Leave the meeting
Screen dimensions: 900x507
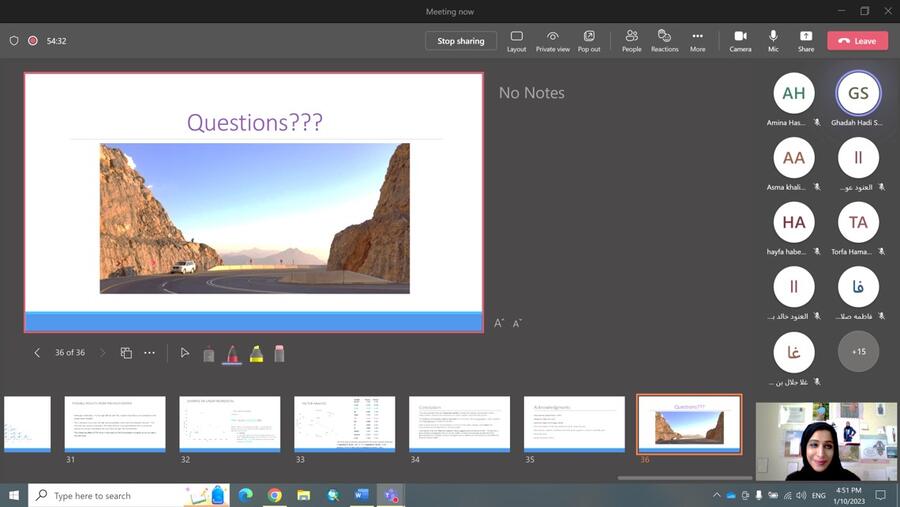click(x=856, y=41)
